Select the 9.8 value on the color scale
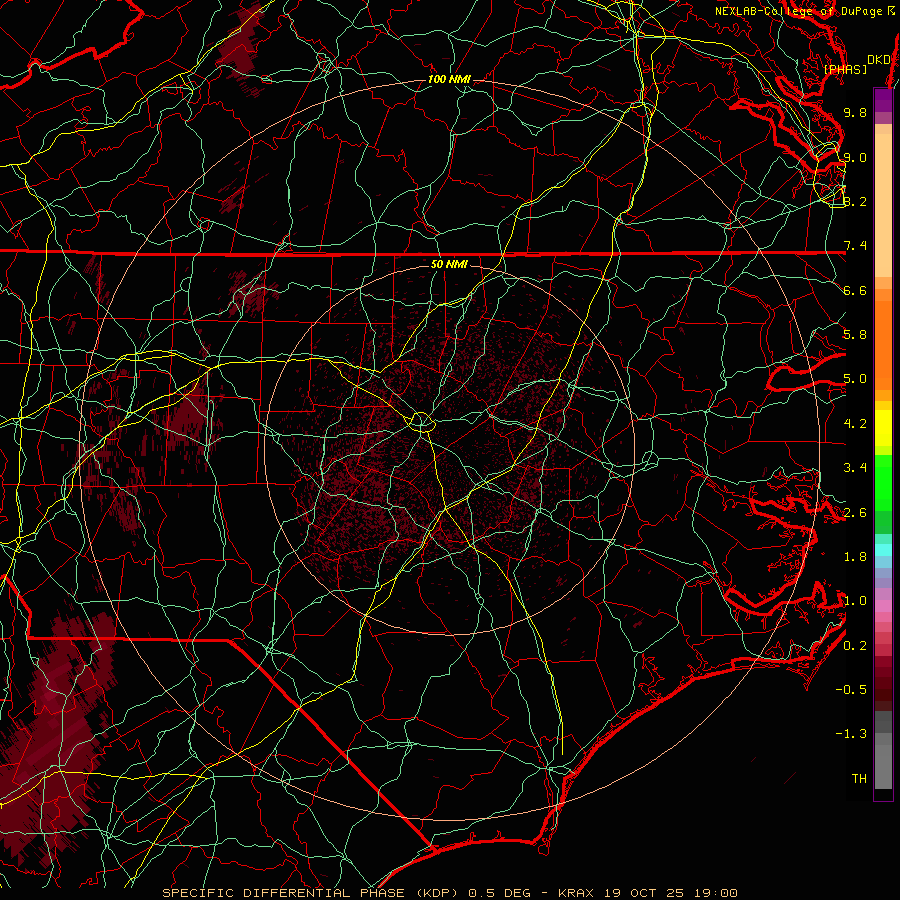This screenshot has height=900, width=900. [855, 112]
